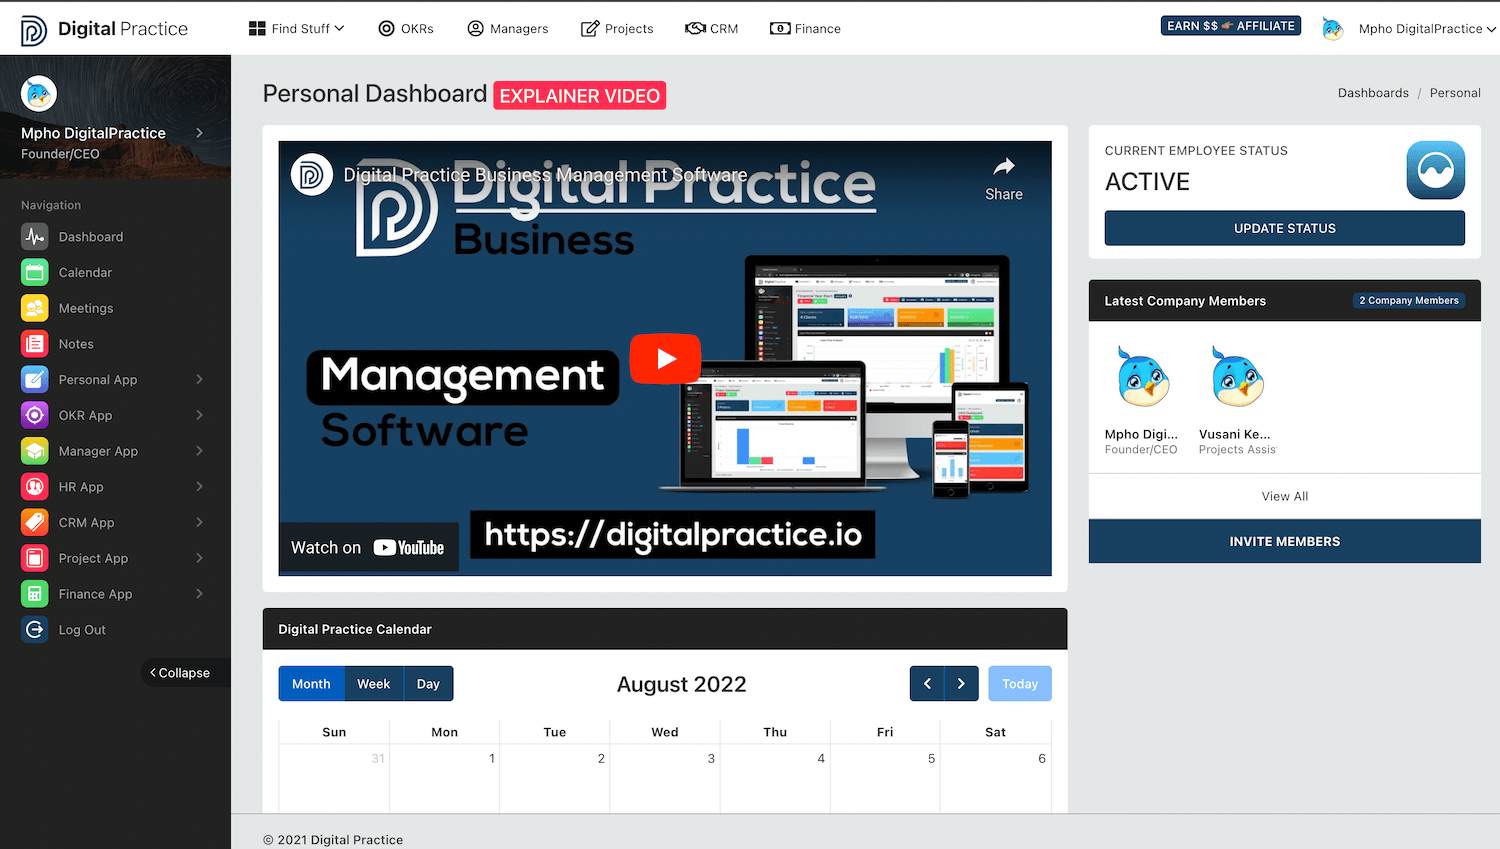Open OKRs in top navigation
The width and height of the screenshot is (1500, 849).
[x=406, y=29]
